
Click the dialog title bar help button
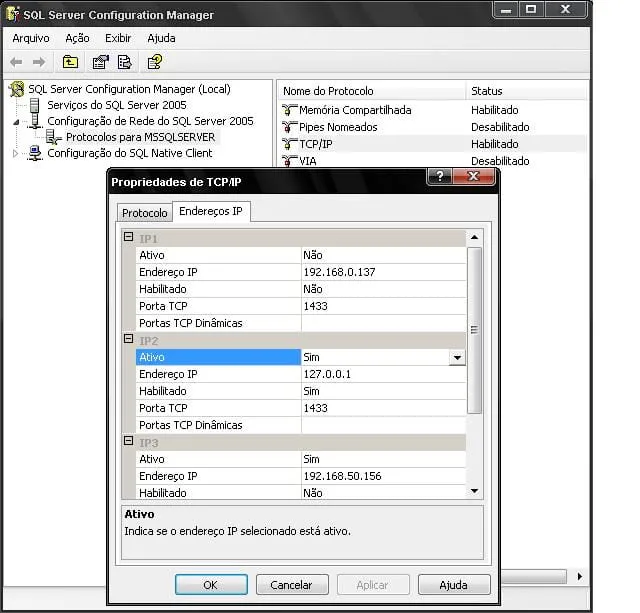439,177
